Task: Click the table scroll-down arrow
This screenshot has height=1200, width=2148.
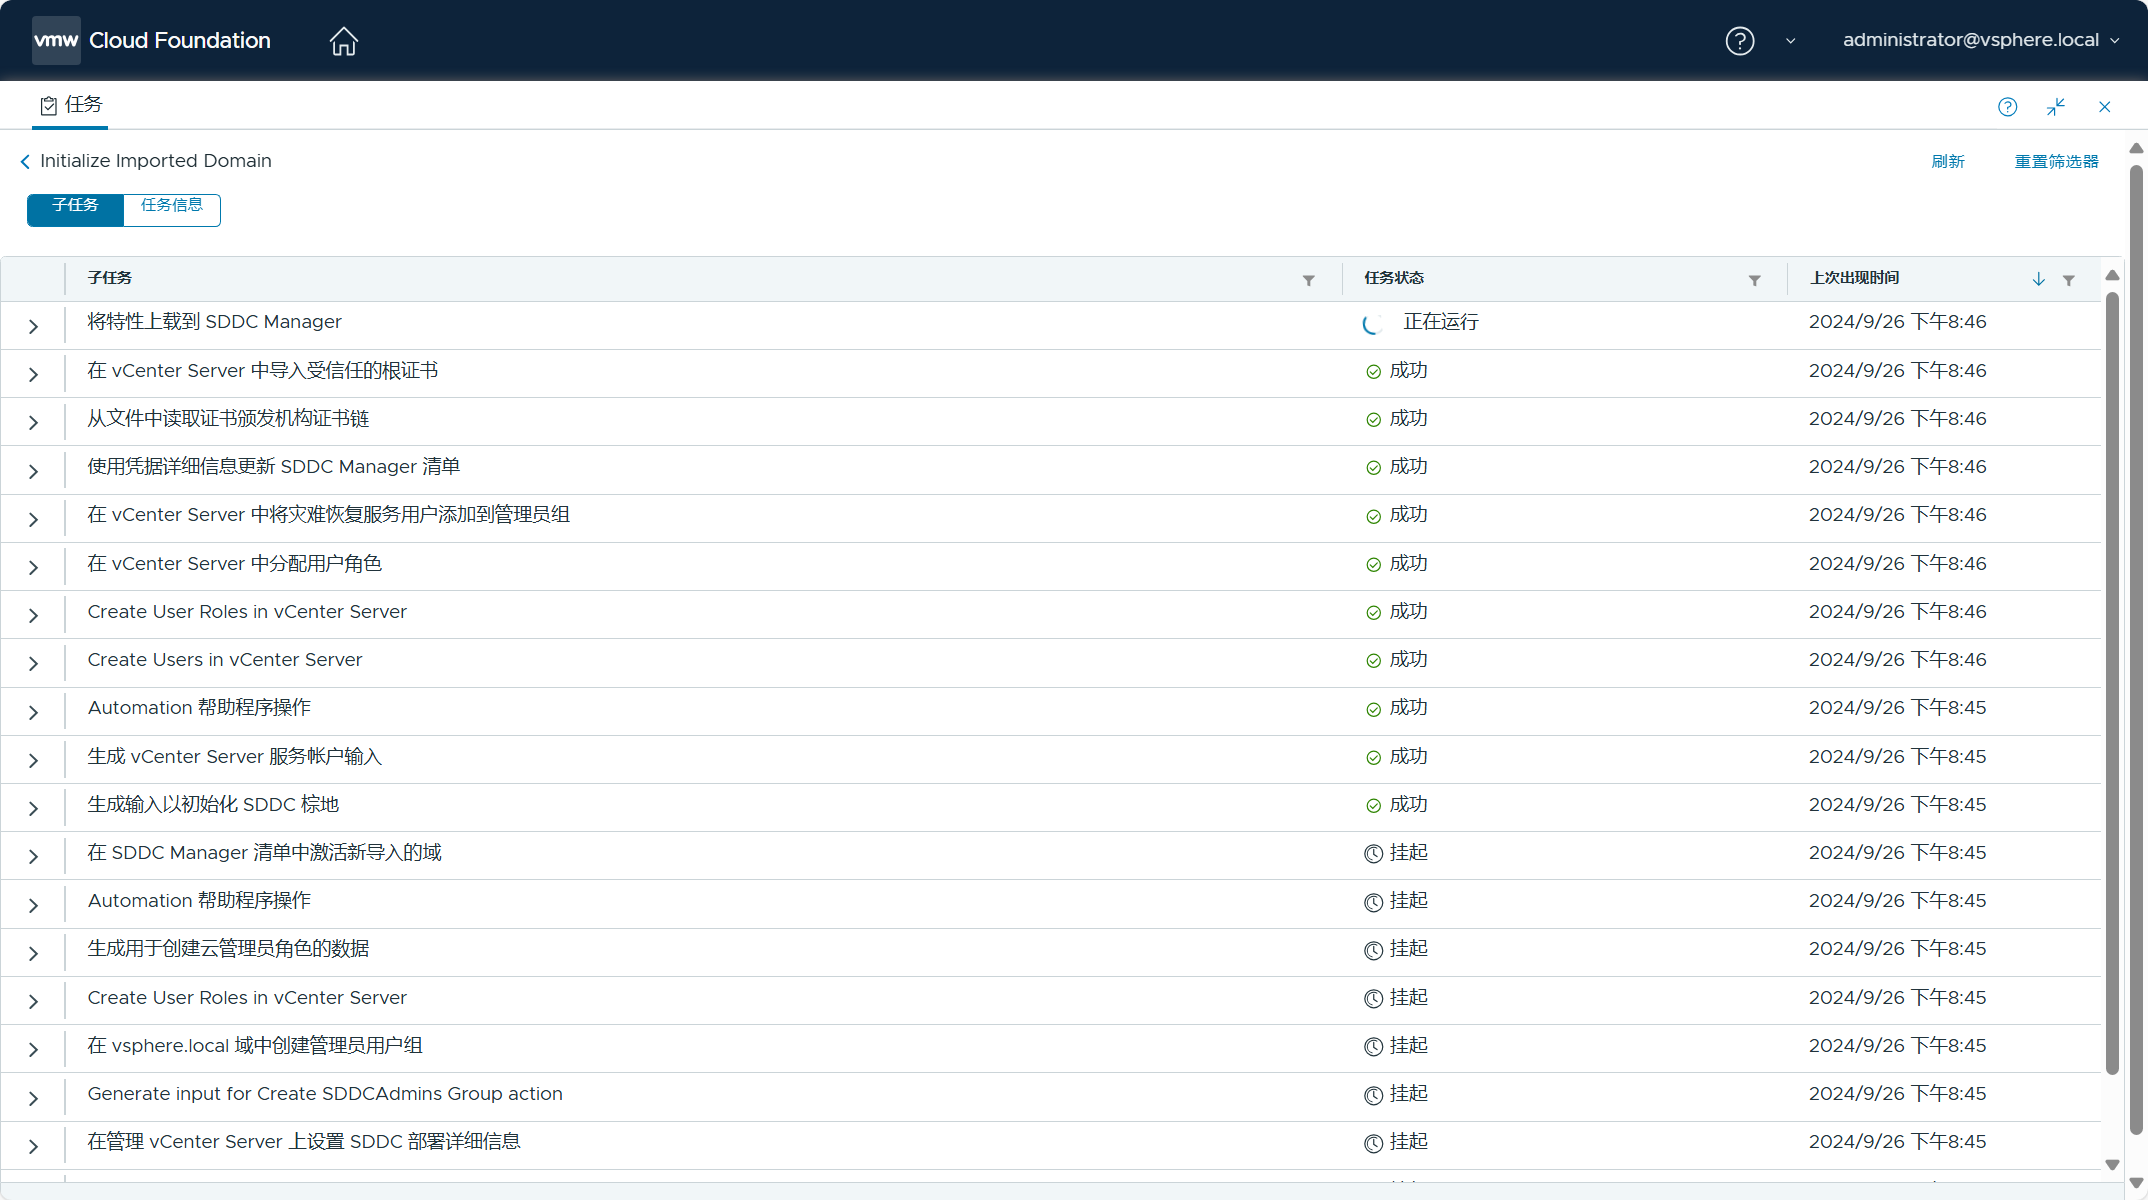Action: tap(2112, 1165)
